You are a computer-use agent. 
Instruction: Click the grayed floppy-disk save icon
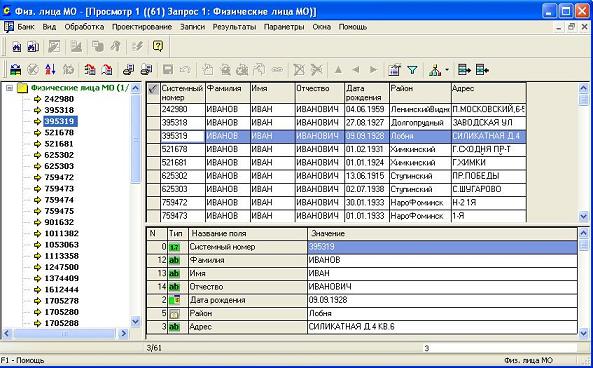168,70
